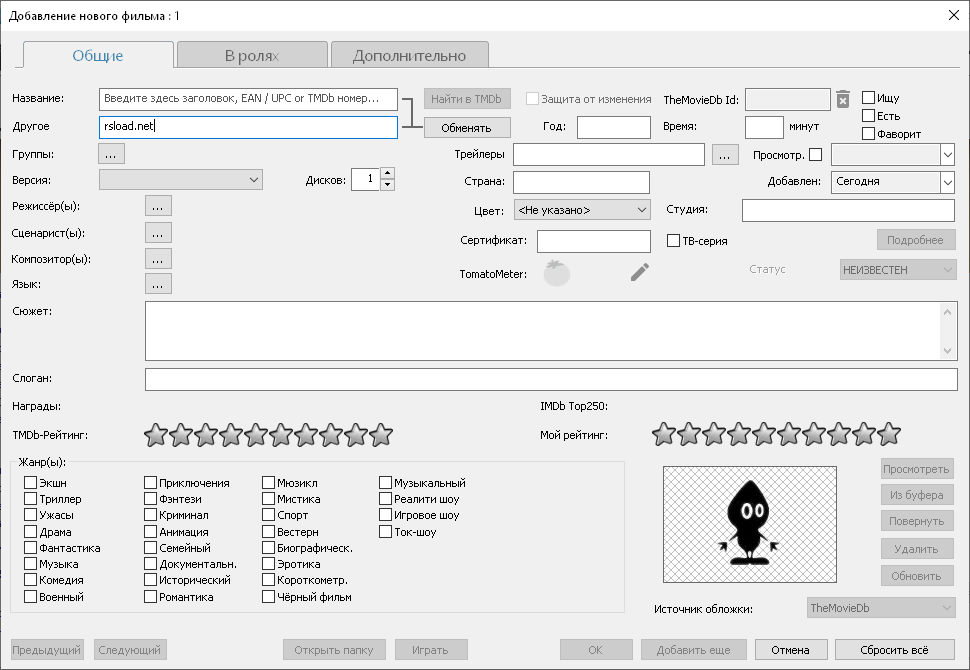Set first star of TMDb-Рейтинг
Screen dimensions: 970x670
[156, 435]
